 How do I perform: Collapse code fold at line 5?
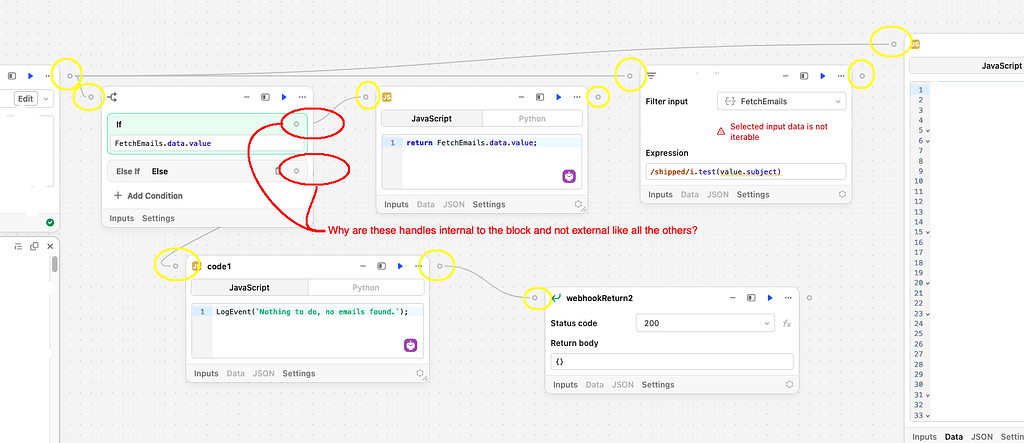(927, 131)
